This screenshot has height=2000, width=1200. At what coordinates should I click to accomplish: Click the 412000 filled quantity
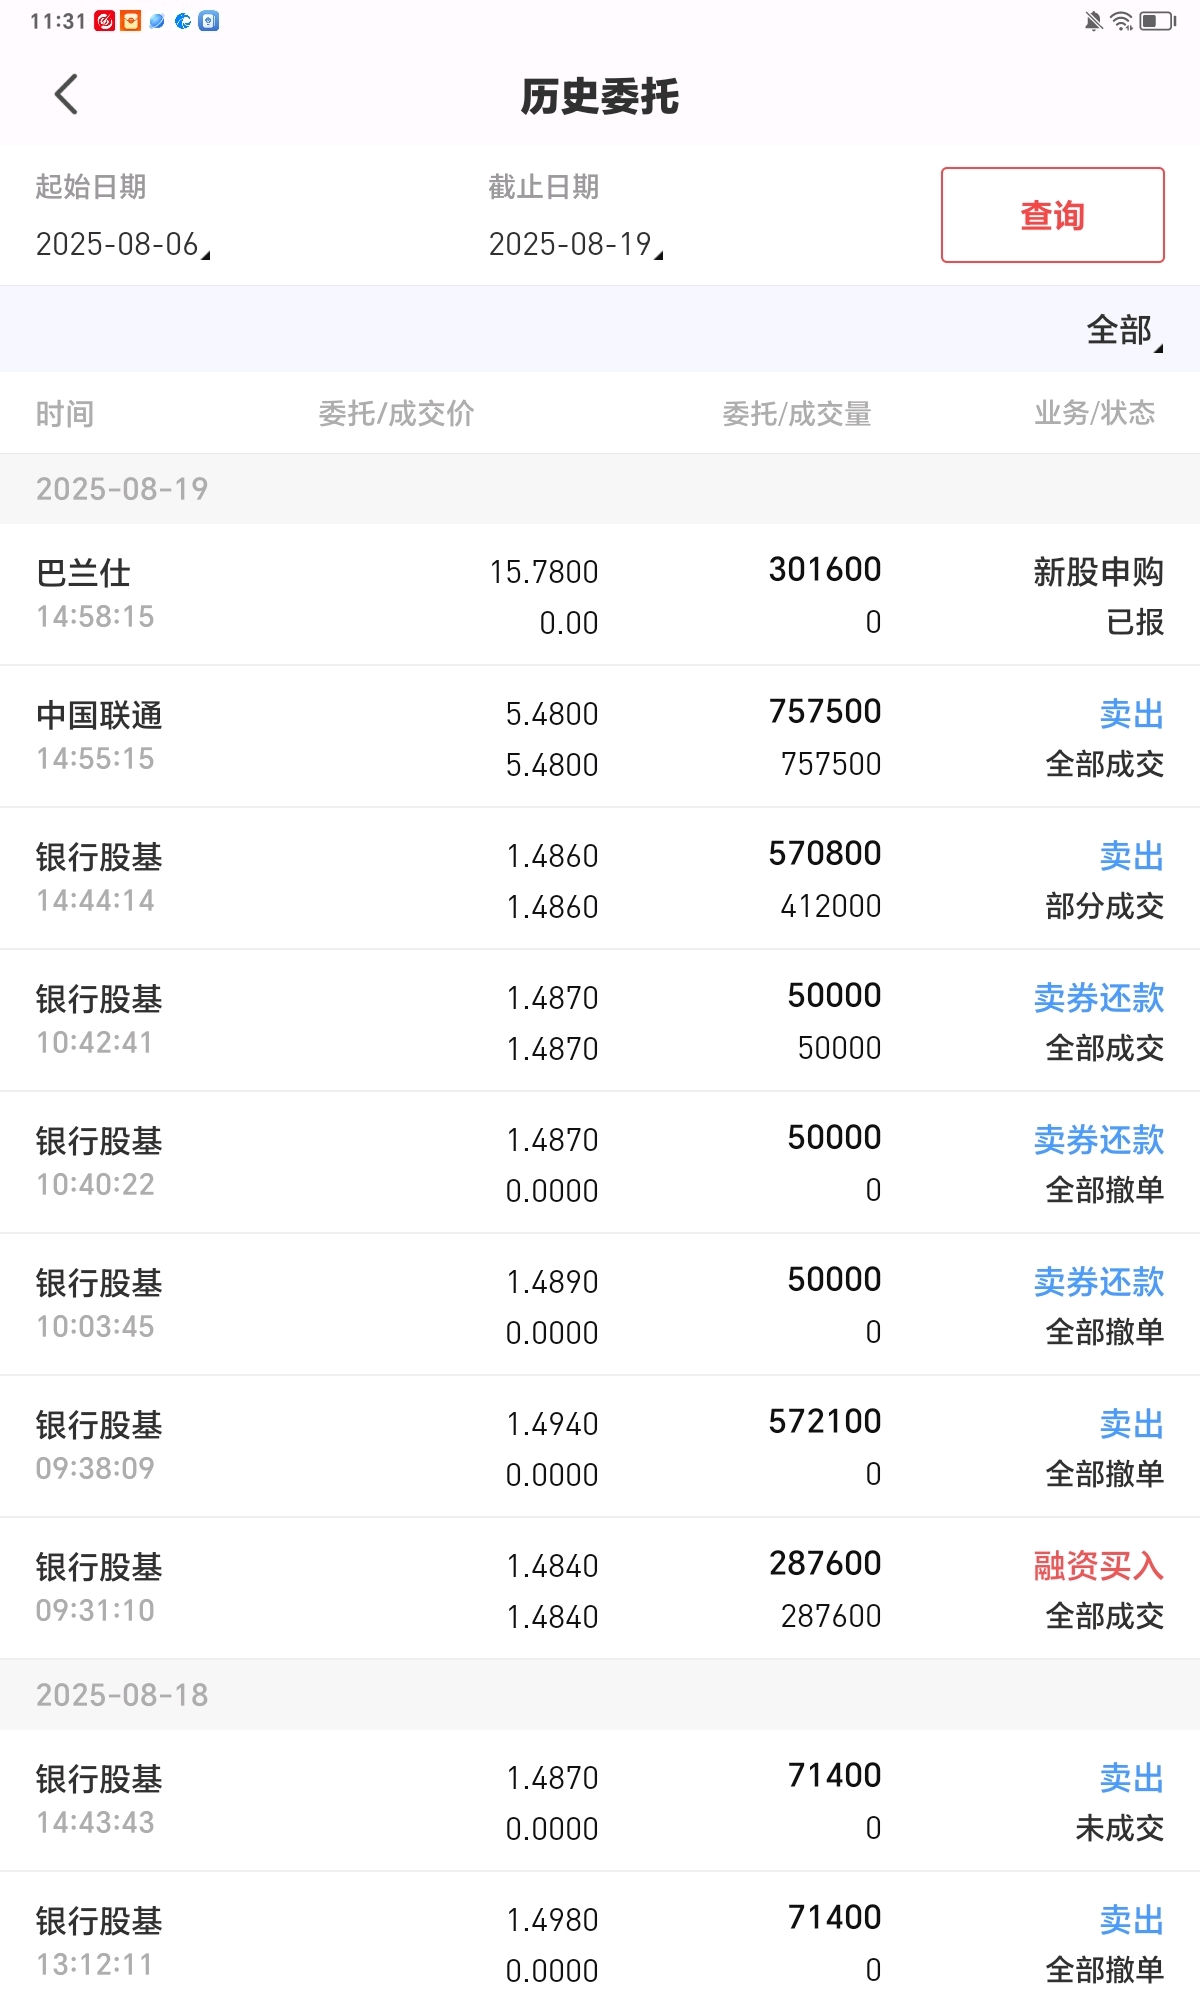tap(831, 906)
